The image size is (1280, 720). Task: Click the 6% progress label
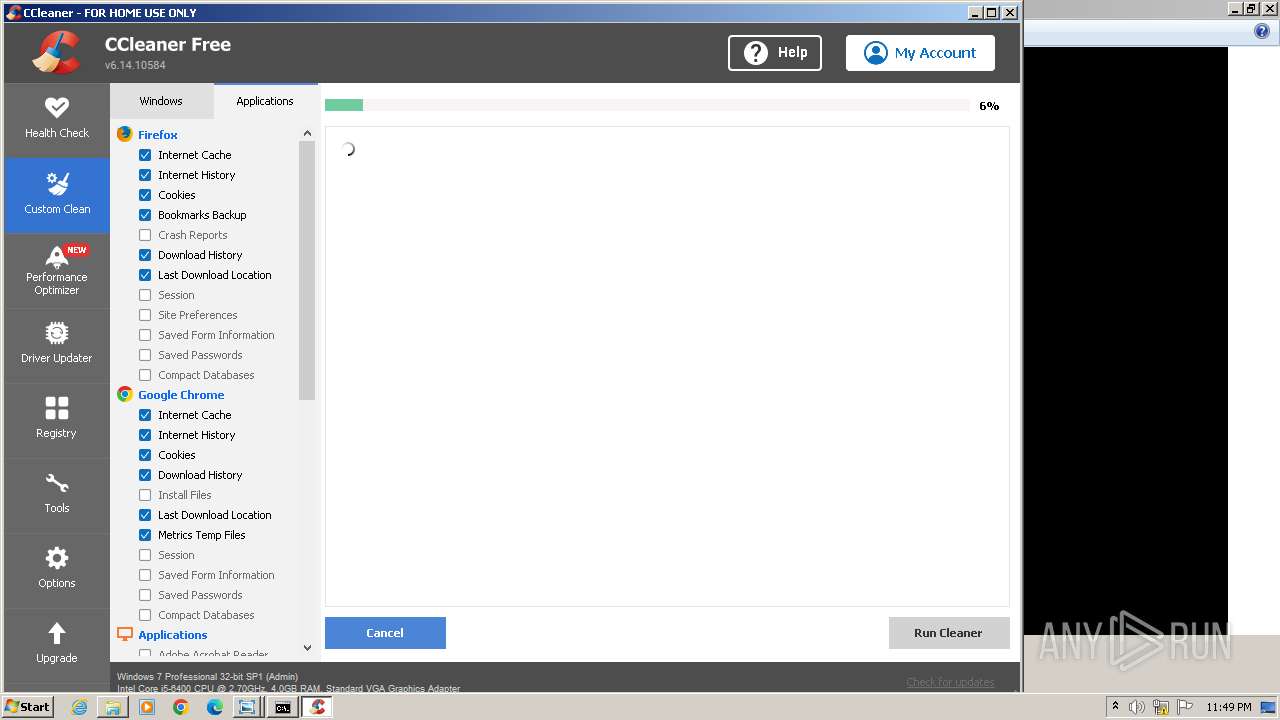coord(989,106)
